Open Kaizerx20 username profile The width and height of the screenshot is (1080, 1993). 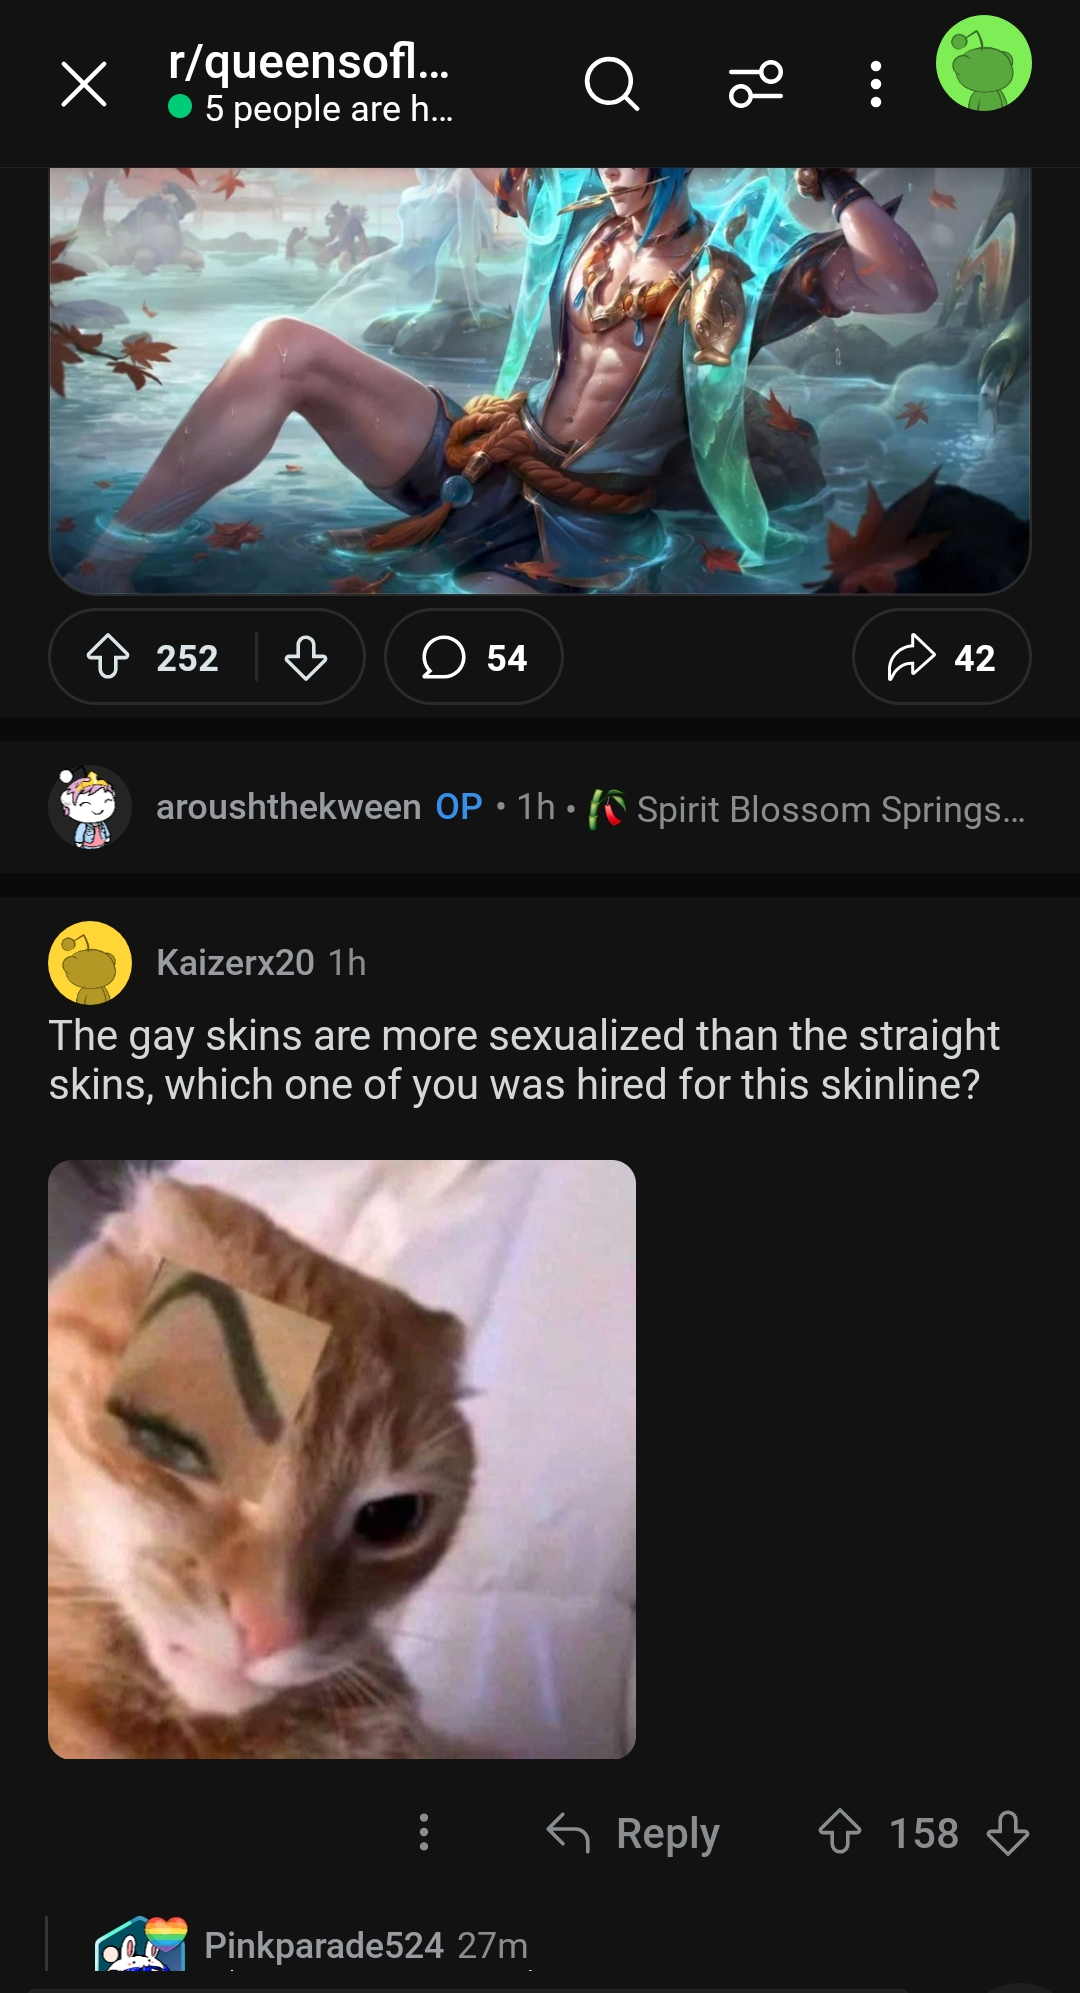pos(235,963)
